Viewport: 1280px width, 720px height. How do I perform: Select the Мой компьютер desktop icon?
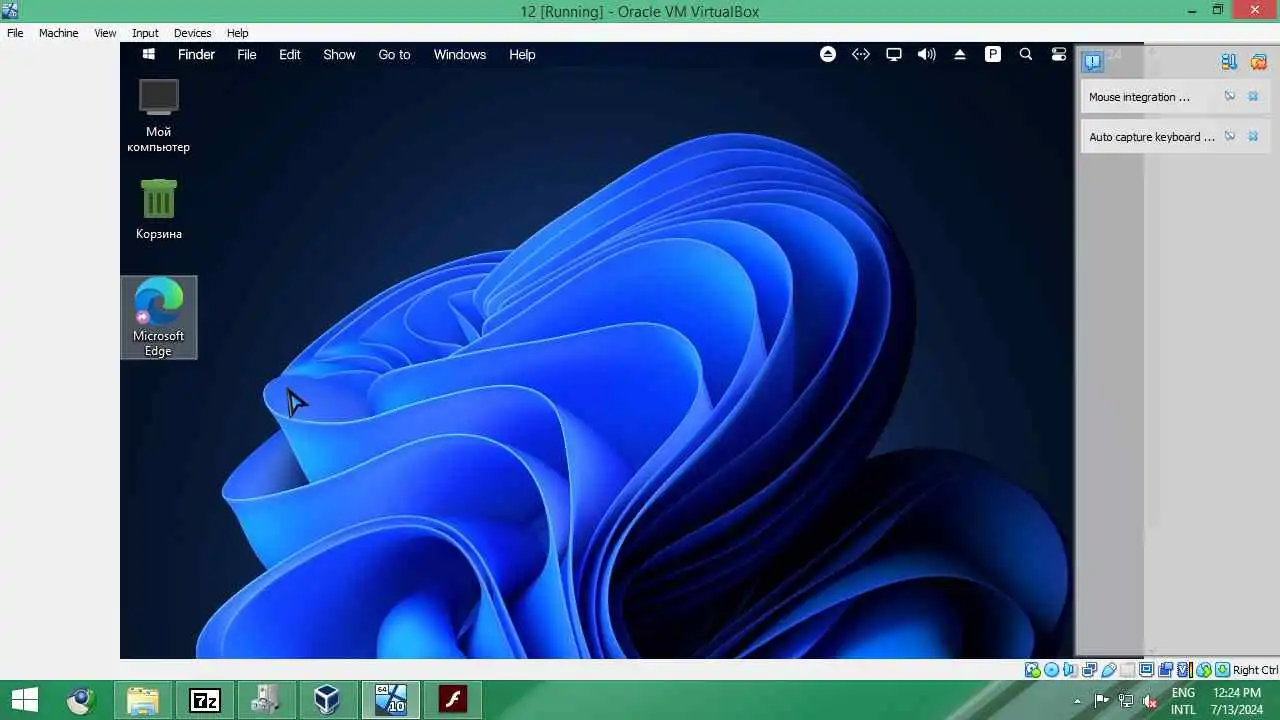click(x=158, y=116)
